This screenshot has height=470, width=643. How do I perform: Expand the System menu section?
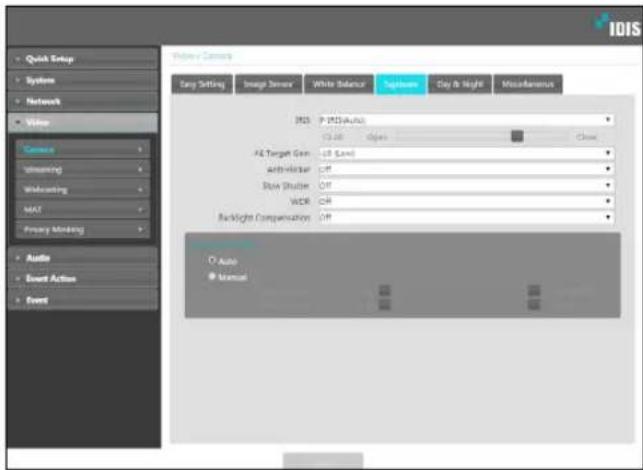tap(82, 80)
